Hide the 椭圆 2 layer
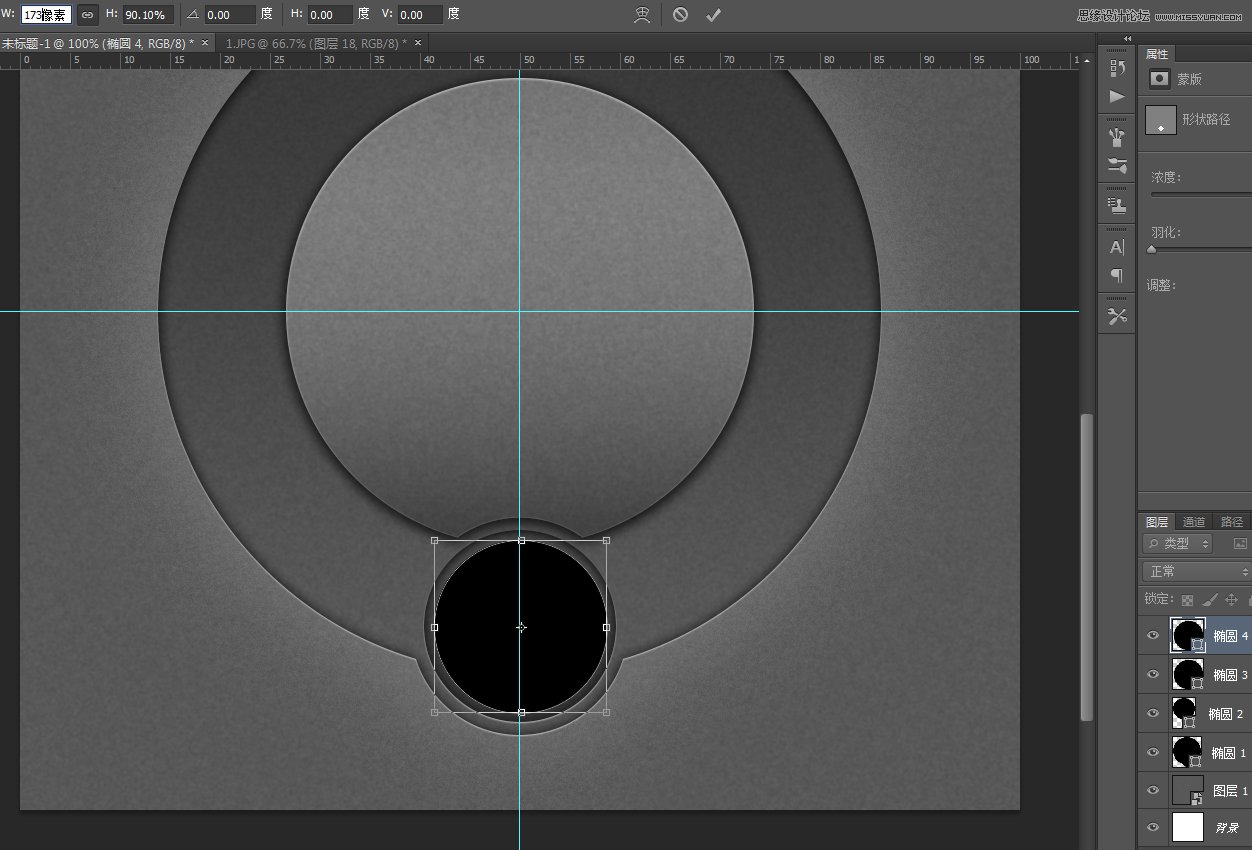Image resolution: width=1252 pixels, height=850 pixels. click(x=1153, y=713)
